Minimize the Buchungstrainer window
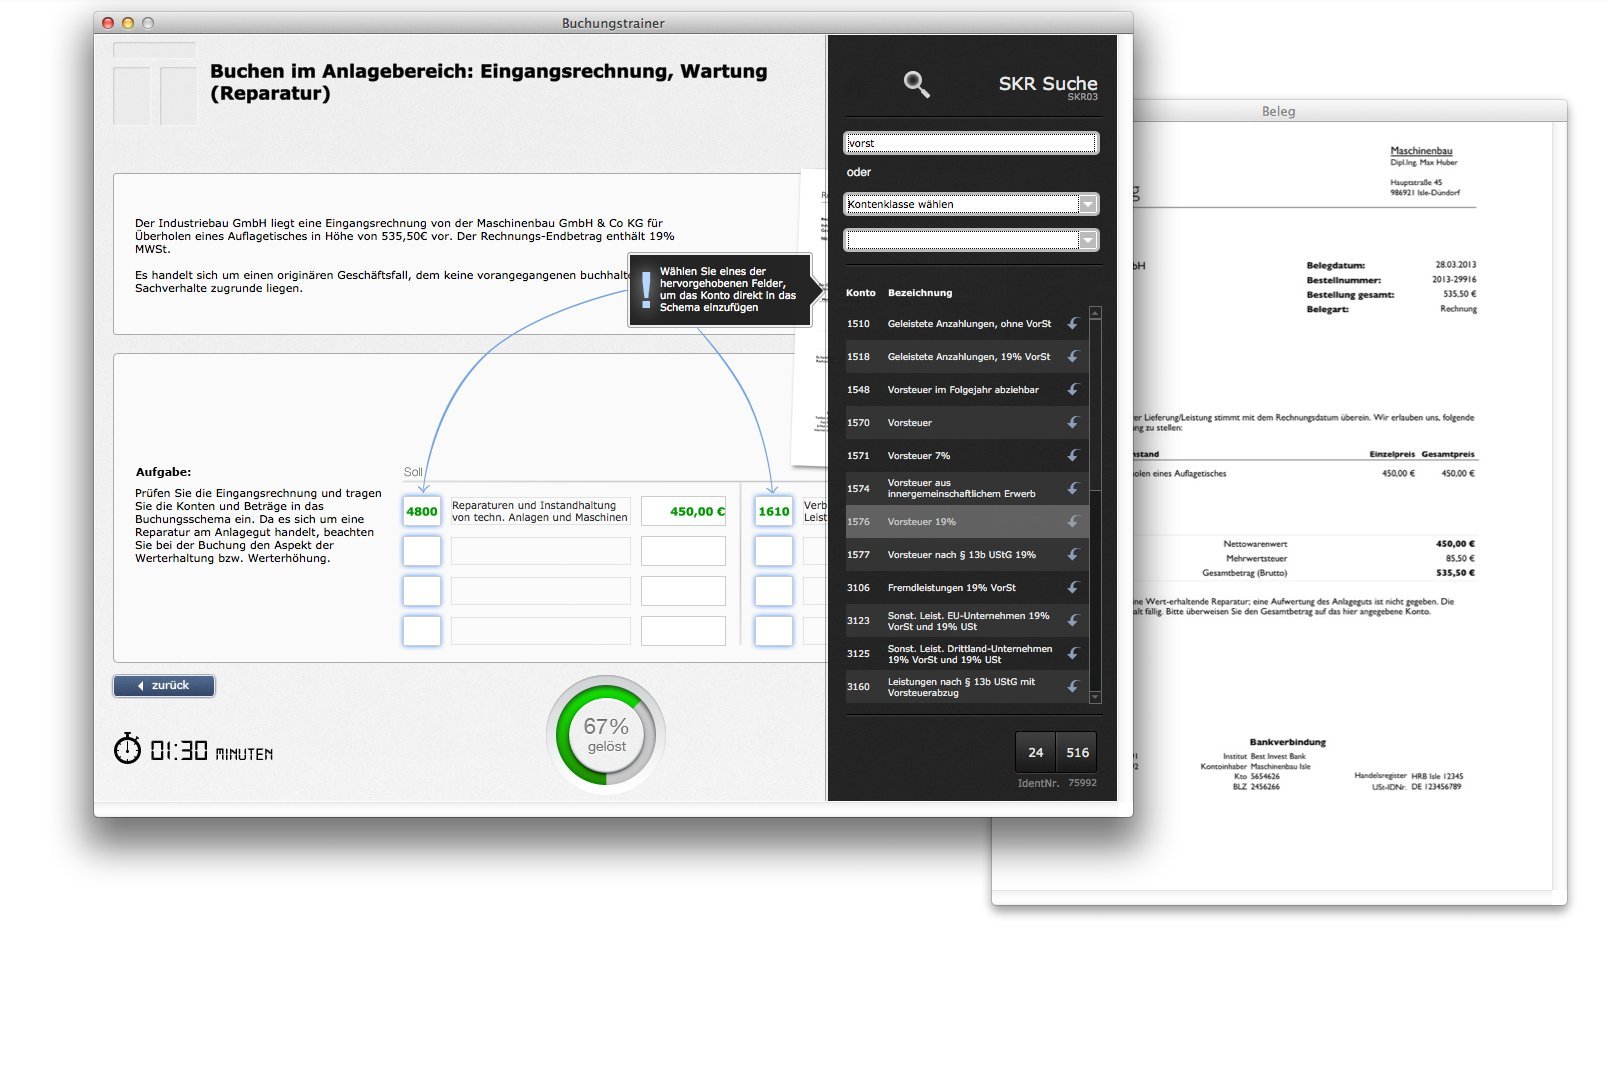The image size is (1605, 1088). [x=128, y=23]
